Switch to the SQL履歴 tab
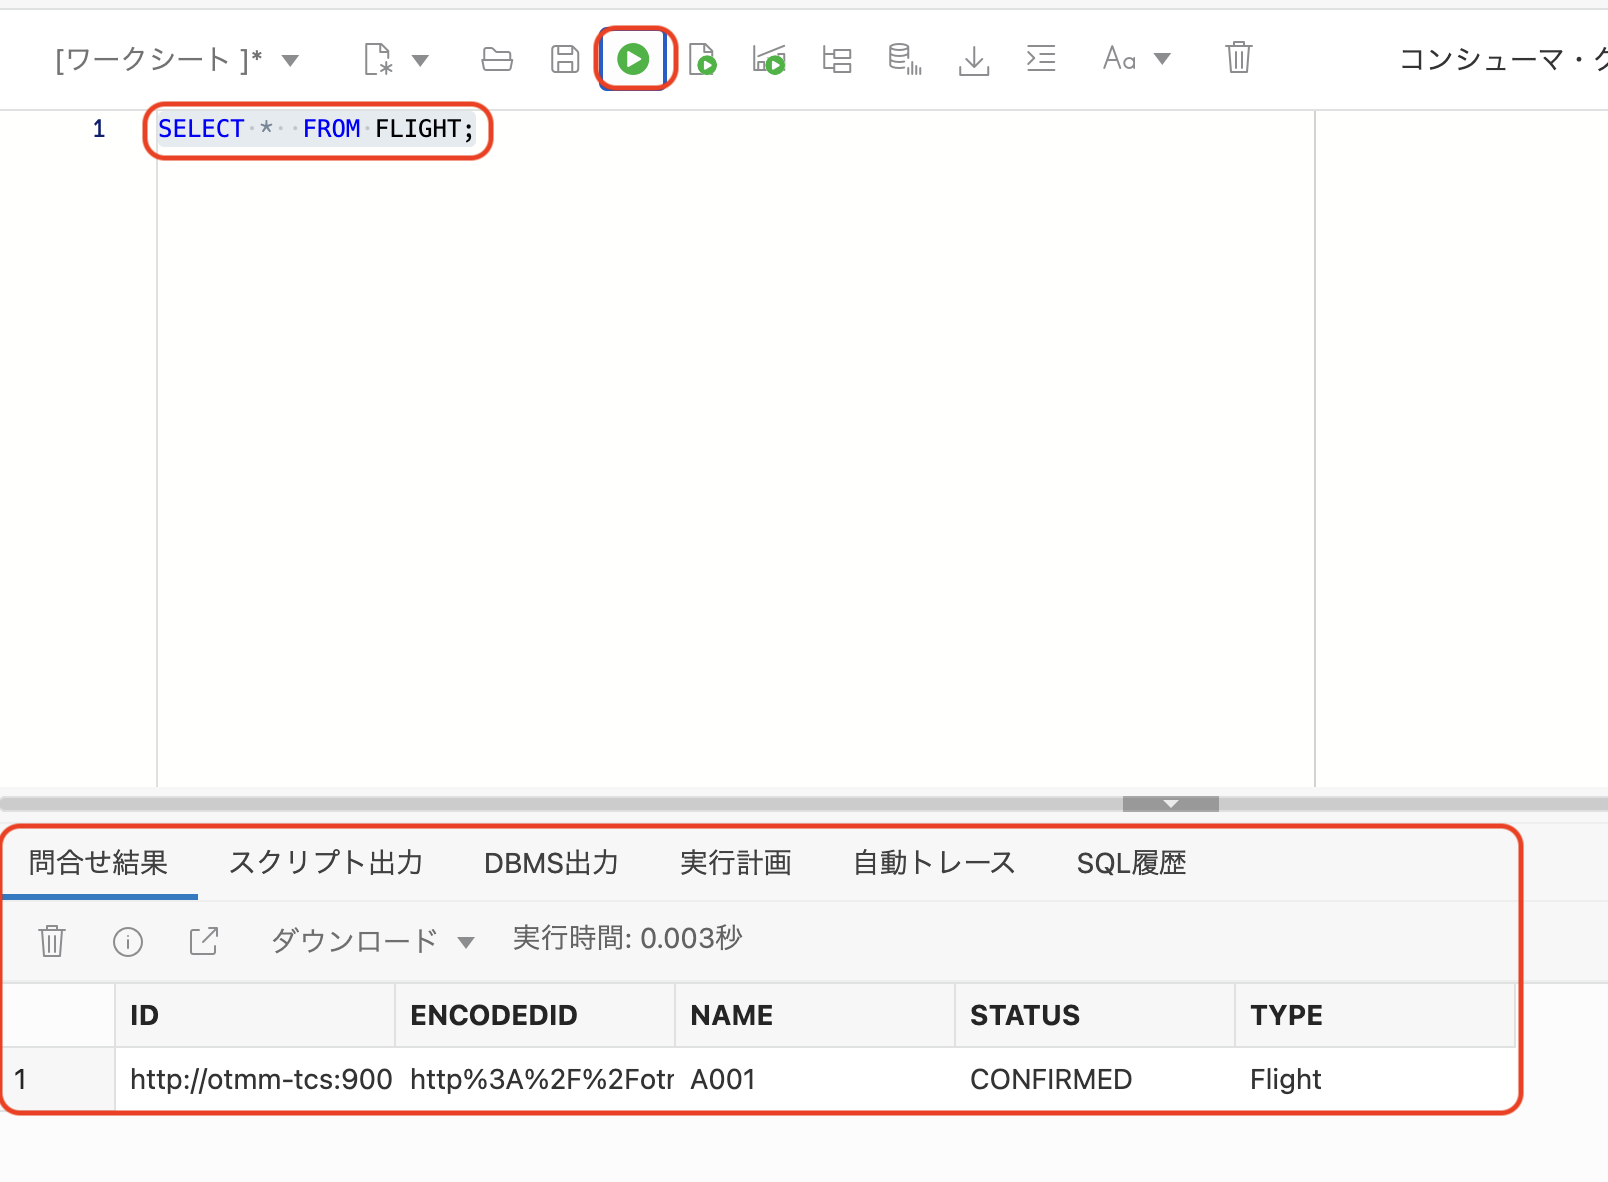1608x1182 pixels. (1131, 863)
